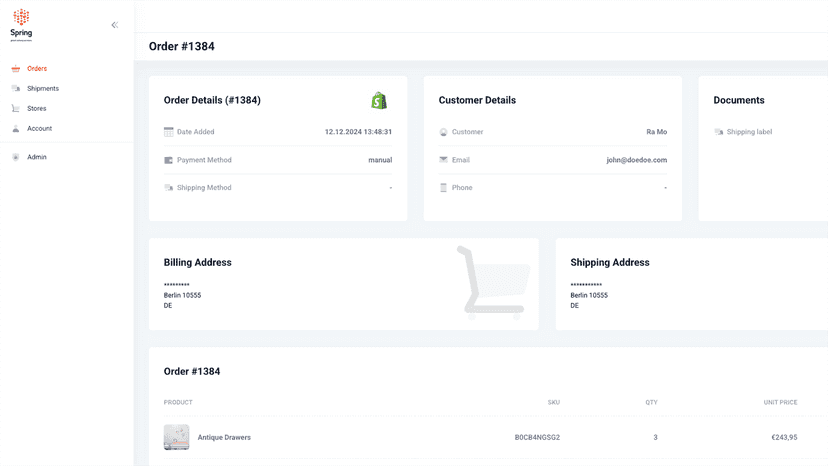Click the Antique Drawers product name
The height and width of the screenshot is (466, 828).
pyautogui.click(x=224, y=437)
